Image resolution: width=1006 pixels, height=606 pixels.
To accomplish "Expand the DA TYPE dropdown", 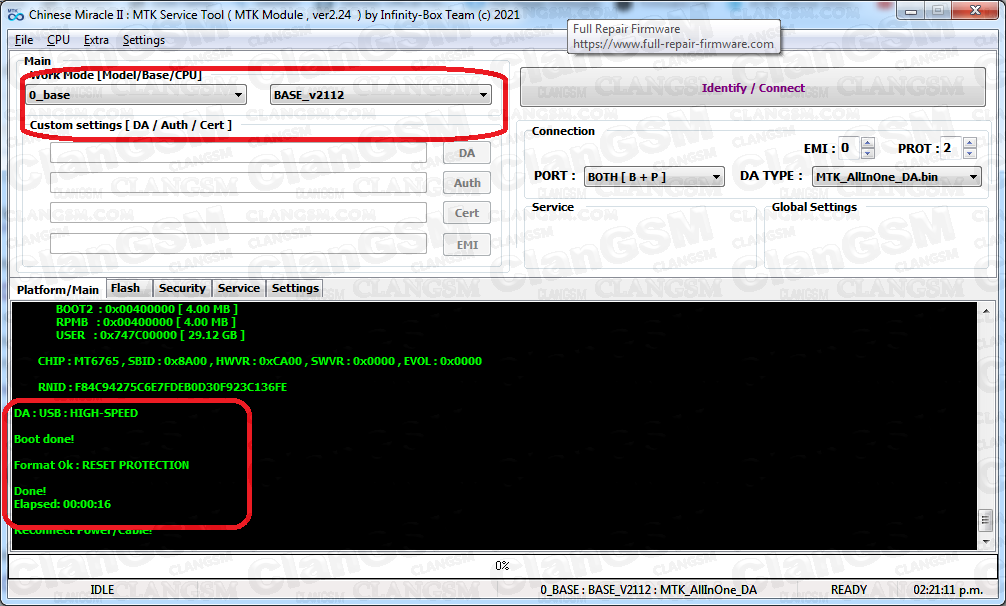I will coord(896,177).
